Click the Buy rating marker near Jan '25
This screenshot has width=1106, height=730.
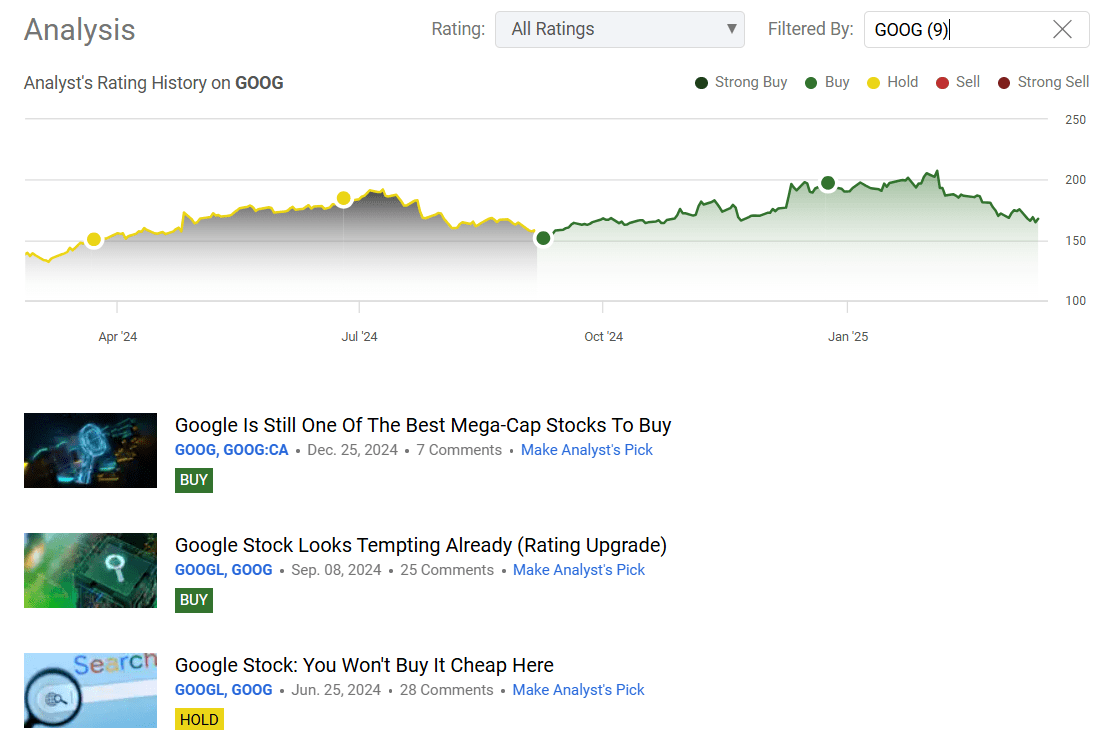tap(827, 182)
